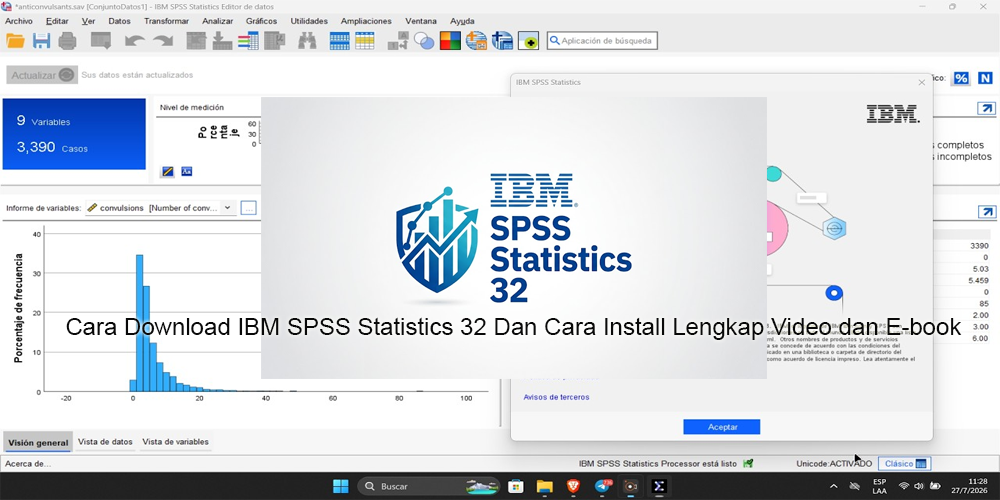Click the pencil icon below Nivel de medición
This screenshot has width=1000, height=500.
(168, 172)
